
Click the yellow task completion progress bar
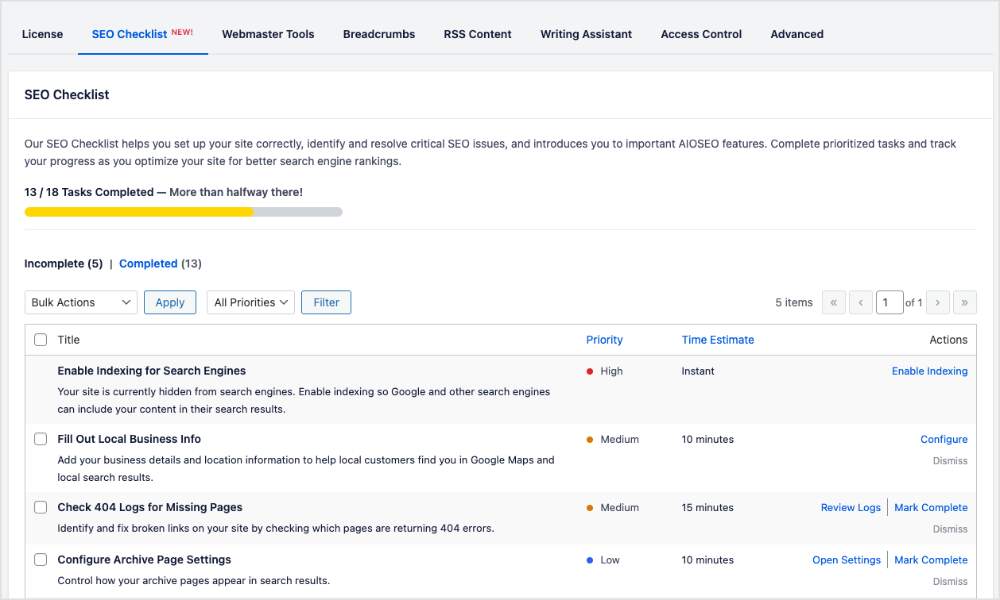[x=140, y=212]
